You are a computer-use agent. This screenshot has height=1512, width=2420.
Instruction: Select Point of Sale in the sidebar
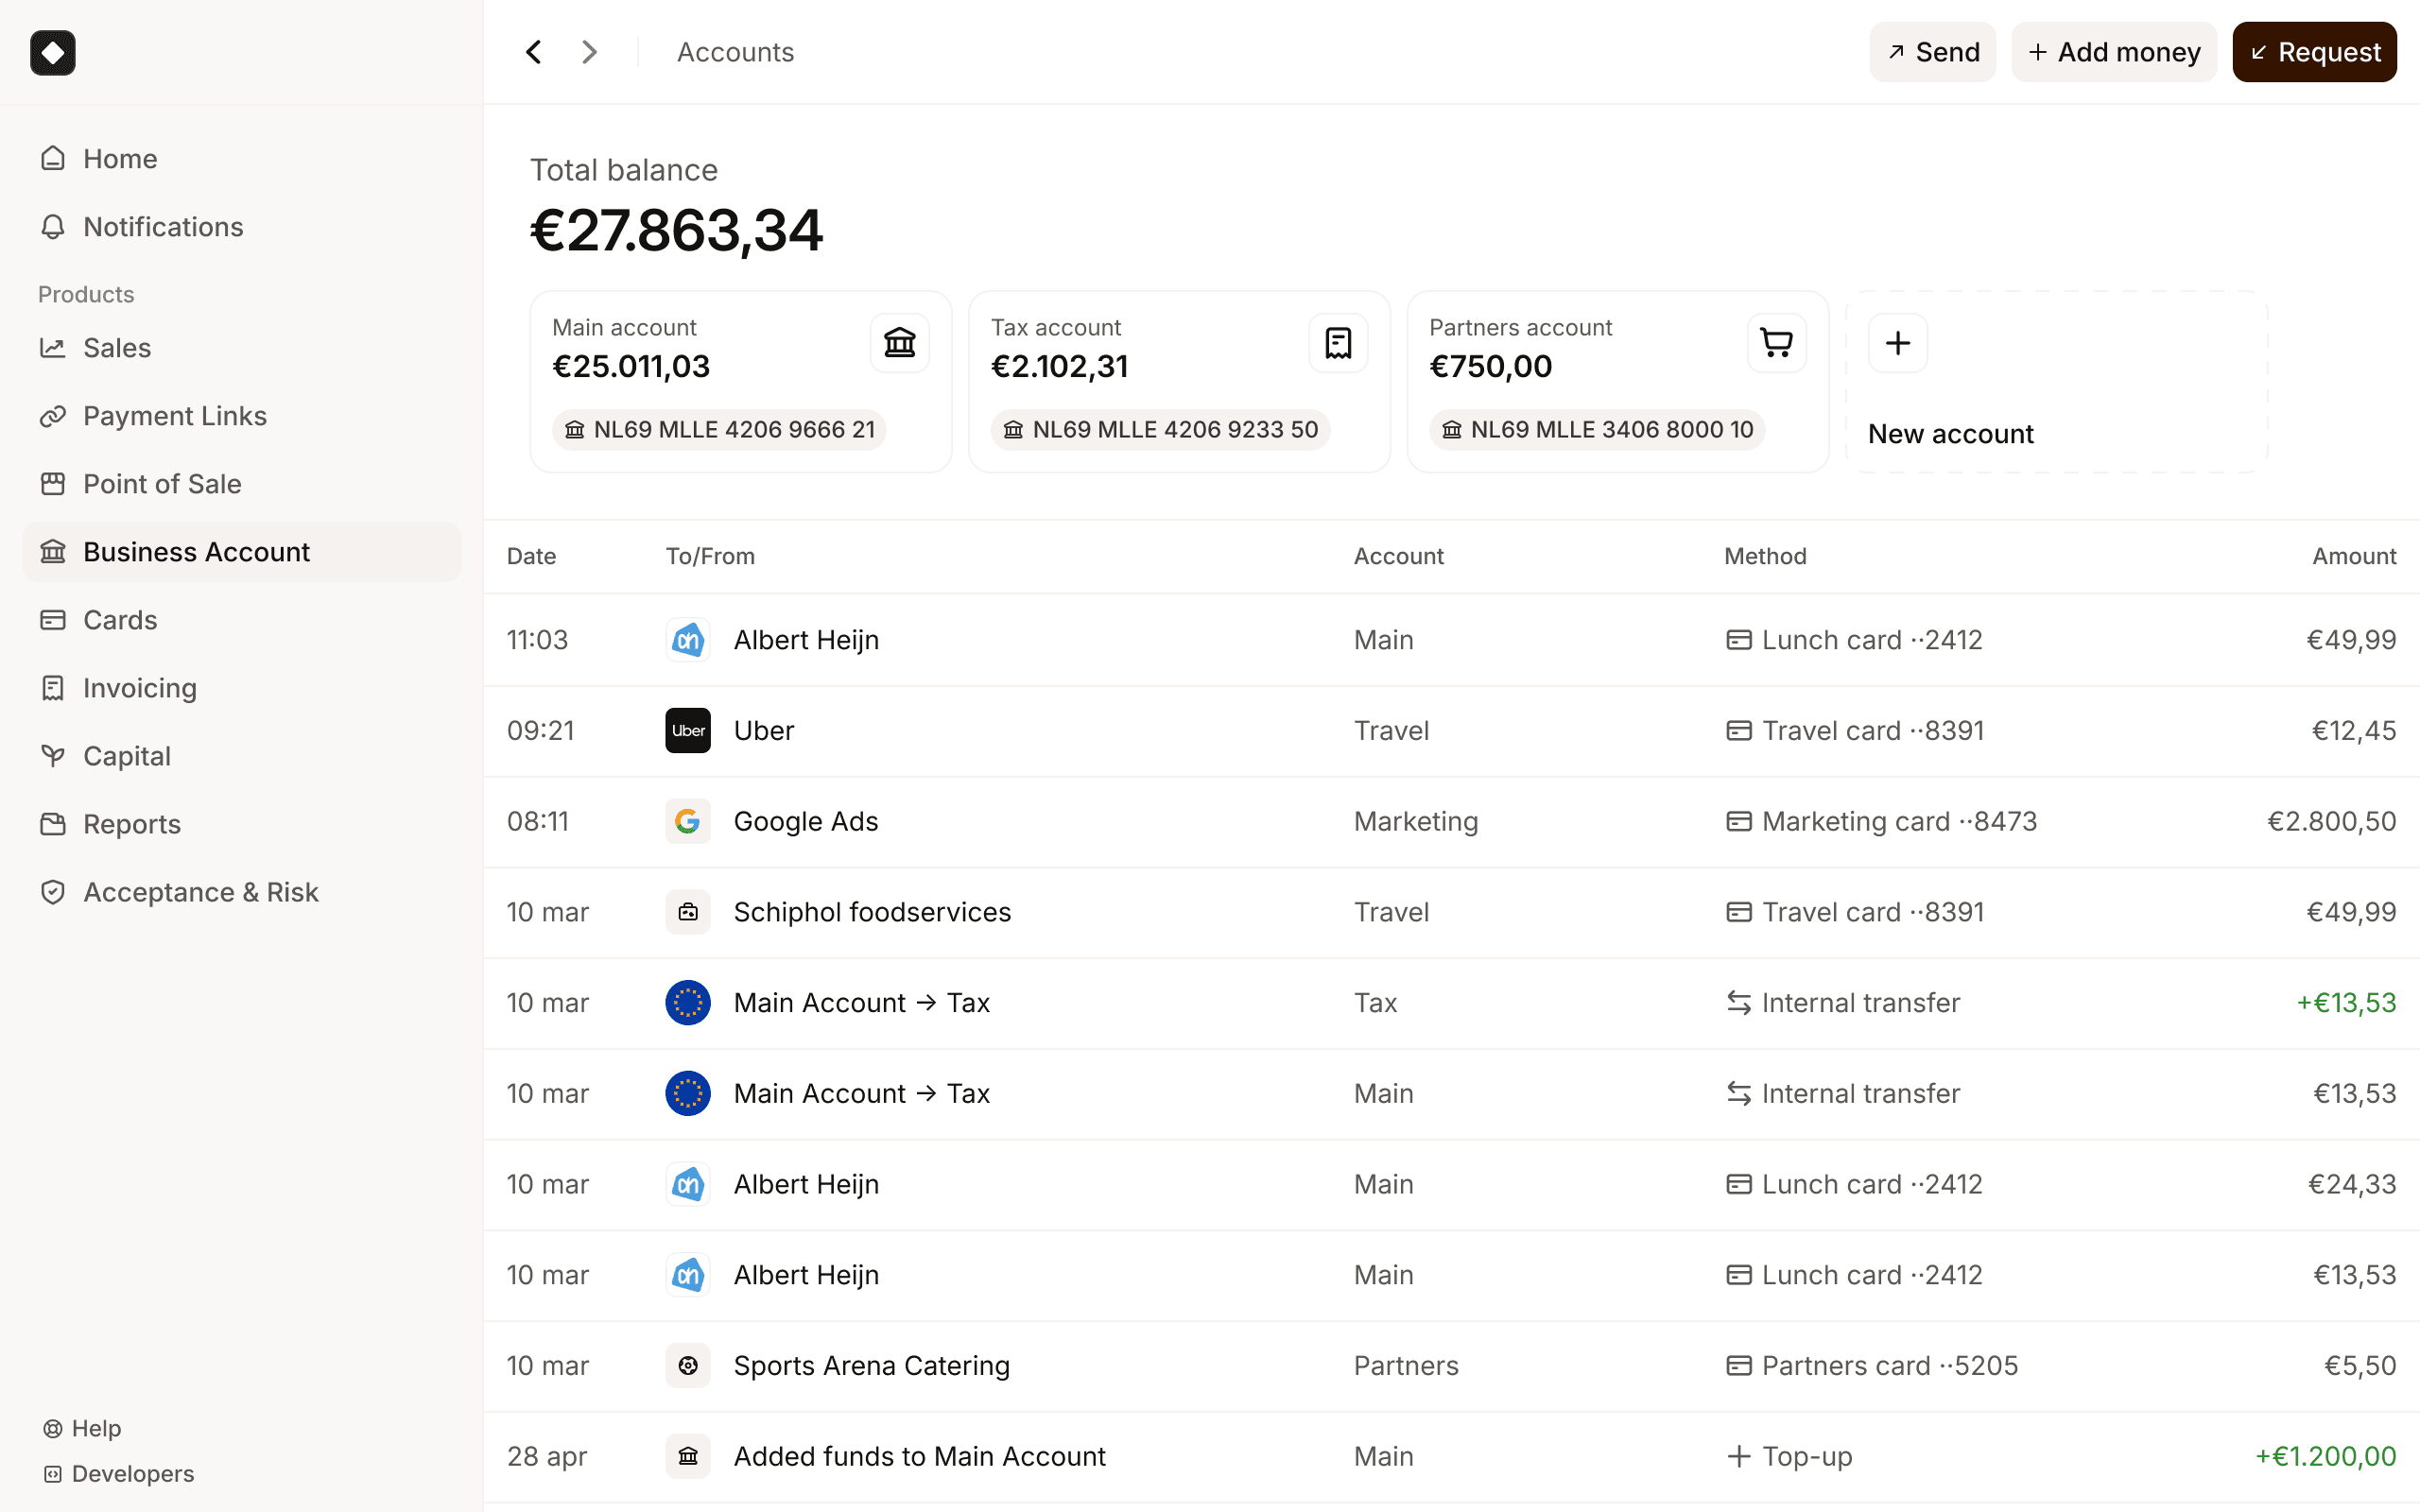(x=162, y=484)
